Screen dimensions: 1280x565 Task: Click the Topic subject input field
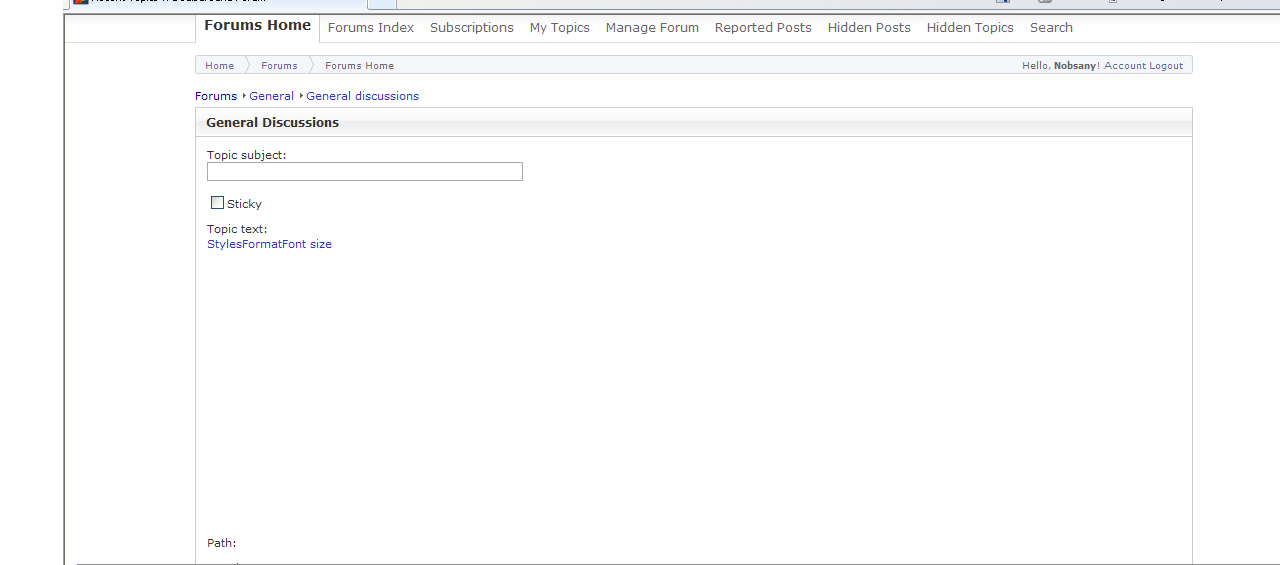coord(364,172)
